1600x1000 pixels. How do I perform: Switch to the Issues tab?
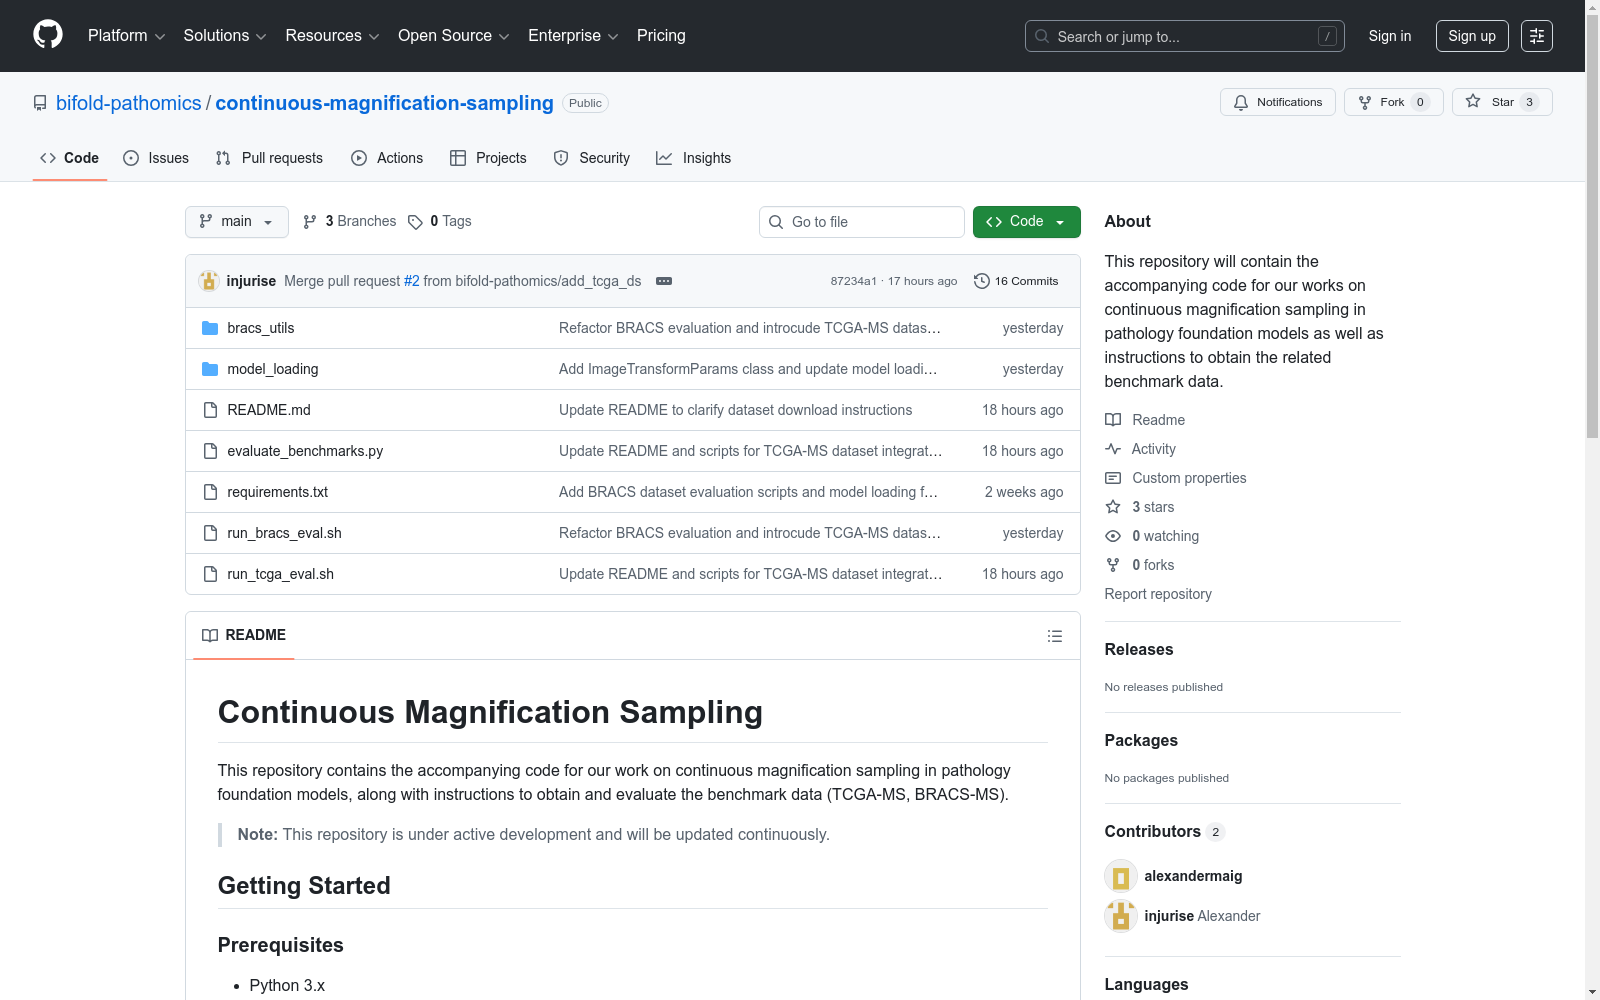[x=156, y=158]
